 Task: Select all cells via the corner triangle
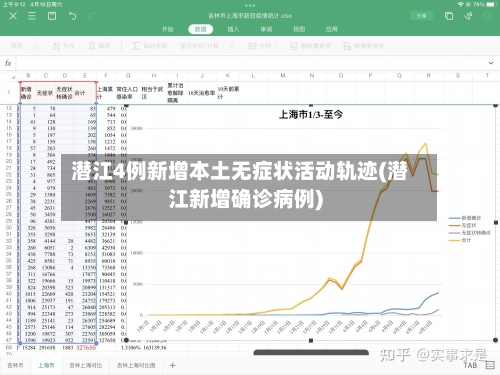click(13, 77)
